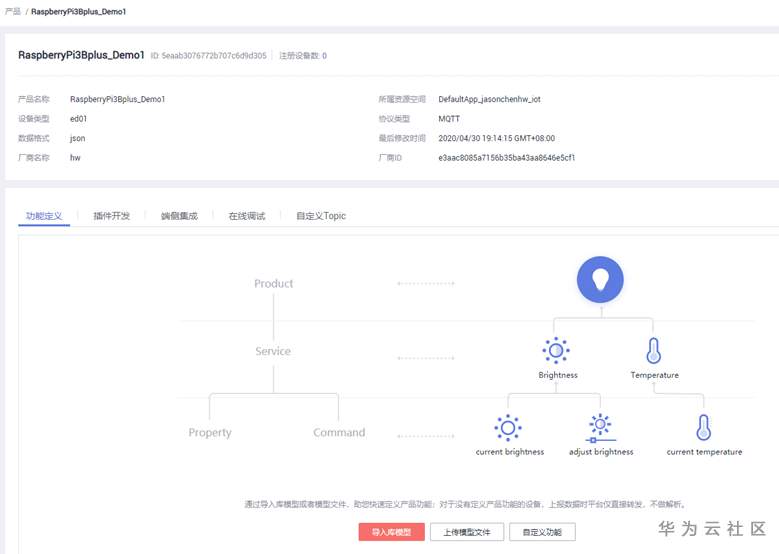Screen dimensions: 779x554
Task: Click the RaspberryPi3Bplus_Demo1 page title
Action: [81, 55]
